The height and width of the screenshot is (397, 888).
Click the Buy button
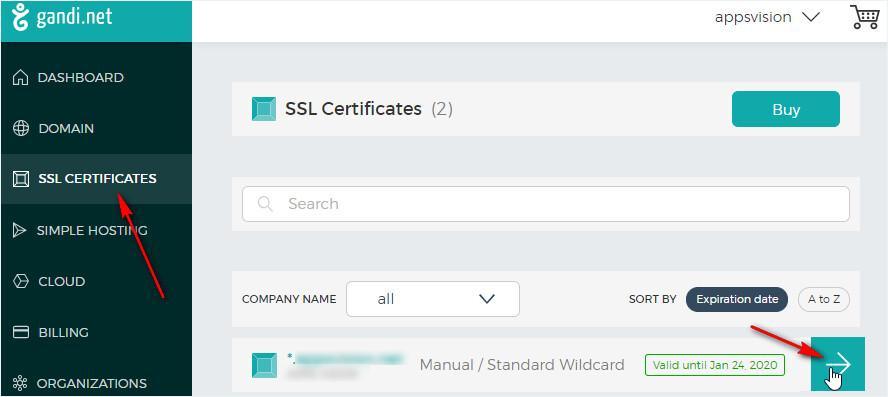[x=785, y=109]
